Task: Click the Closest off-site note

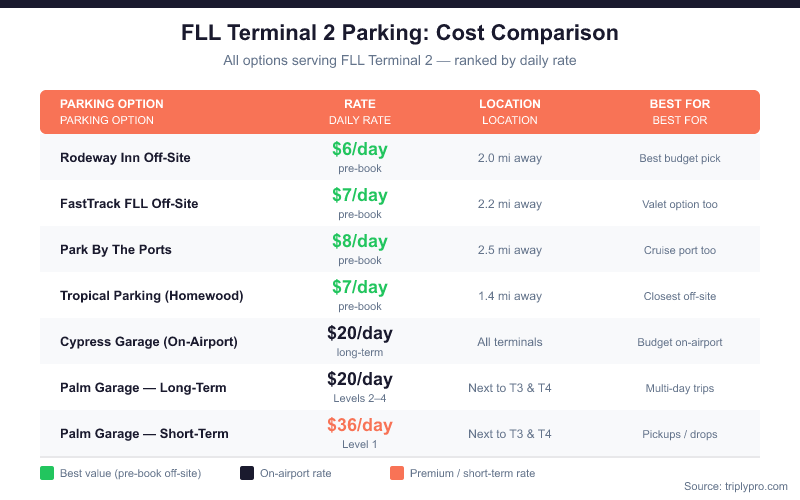Action: pyautogui.click(x=680, y=296)
